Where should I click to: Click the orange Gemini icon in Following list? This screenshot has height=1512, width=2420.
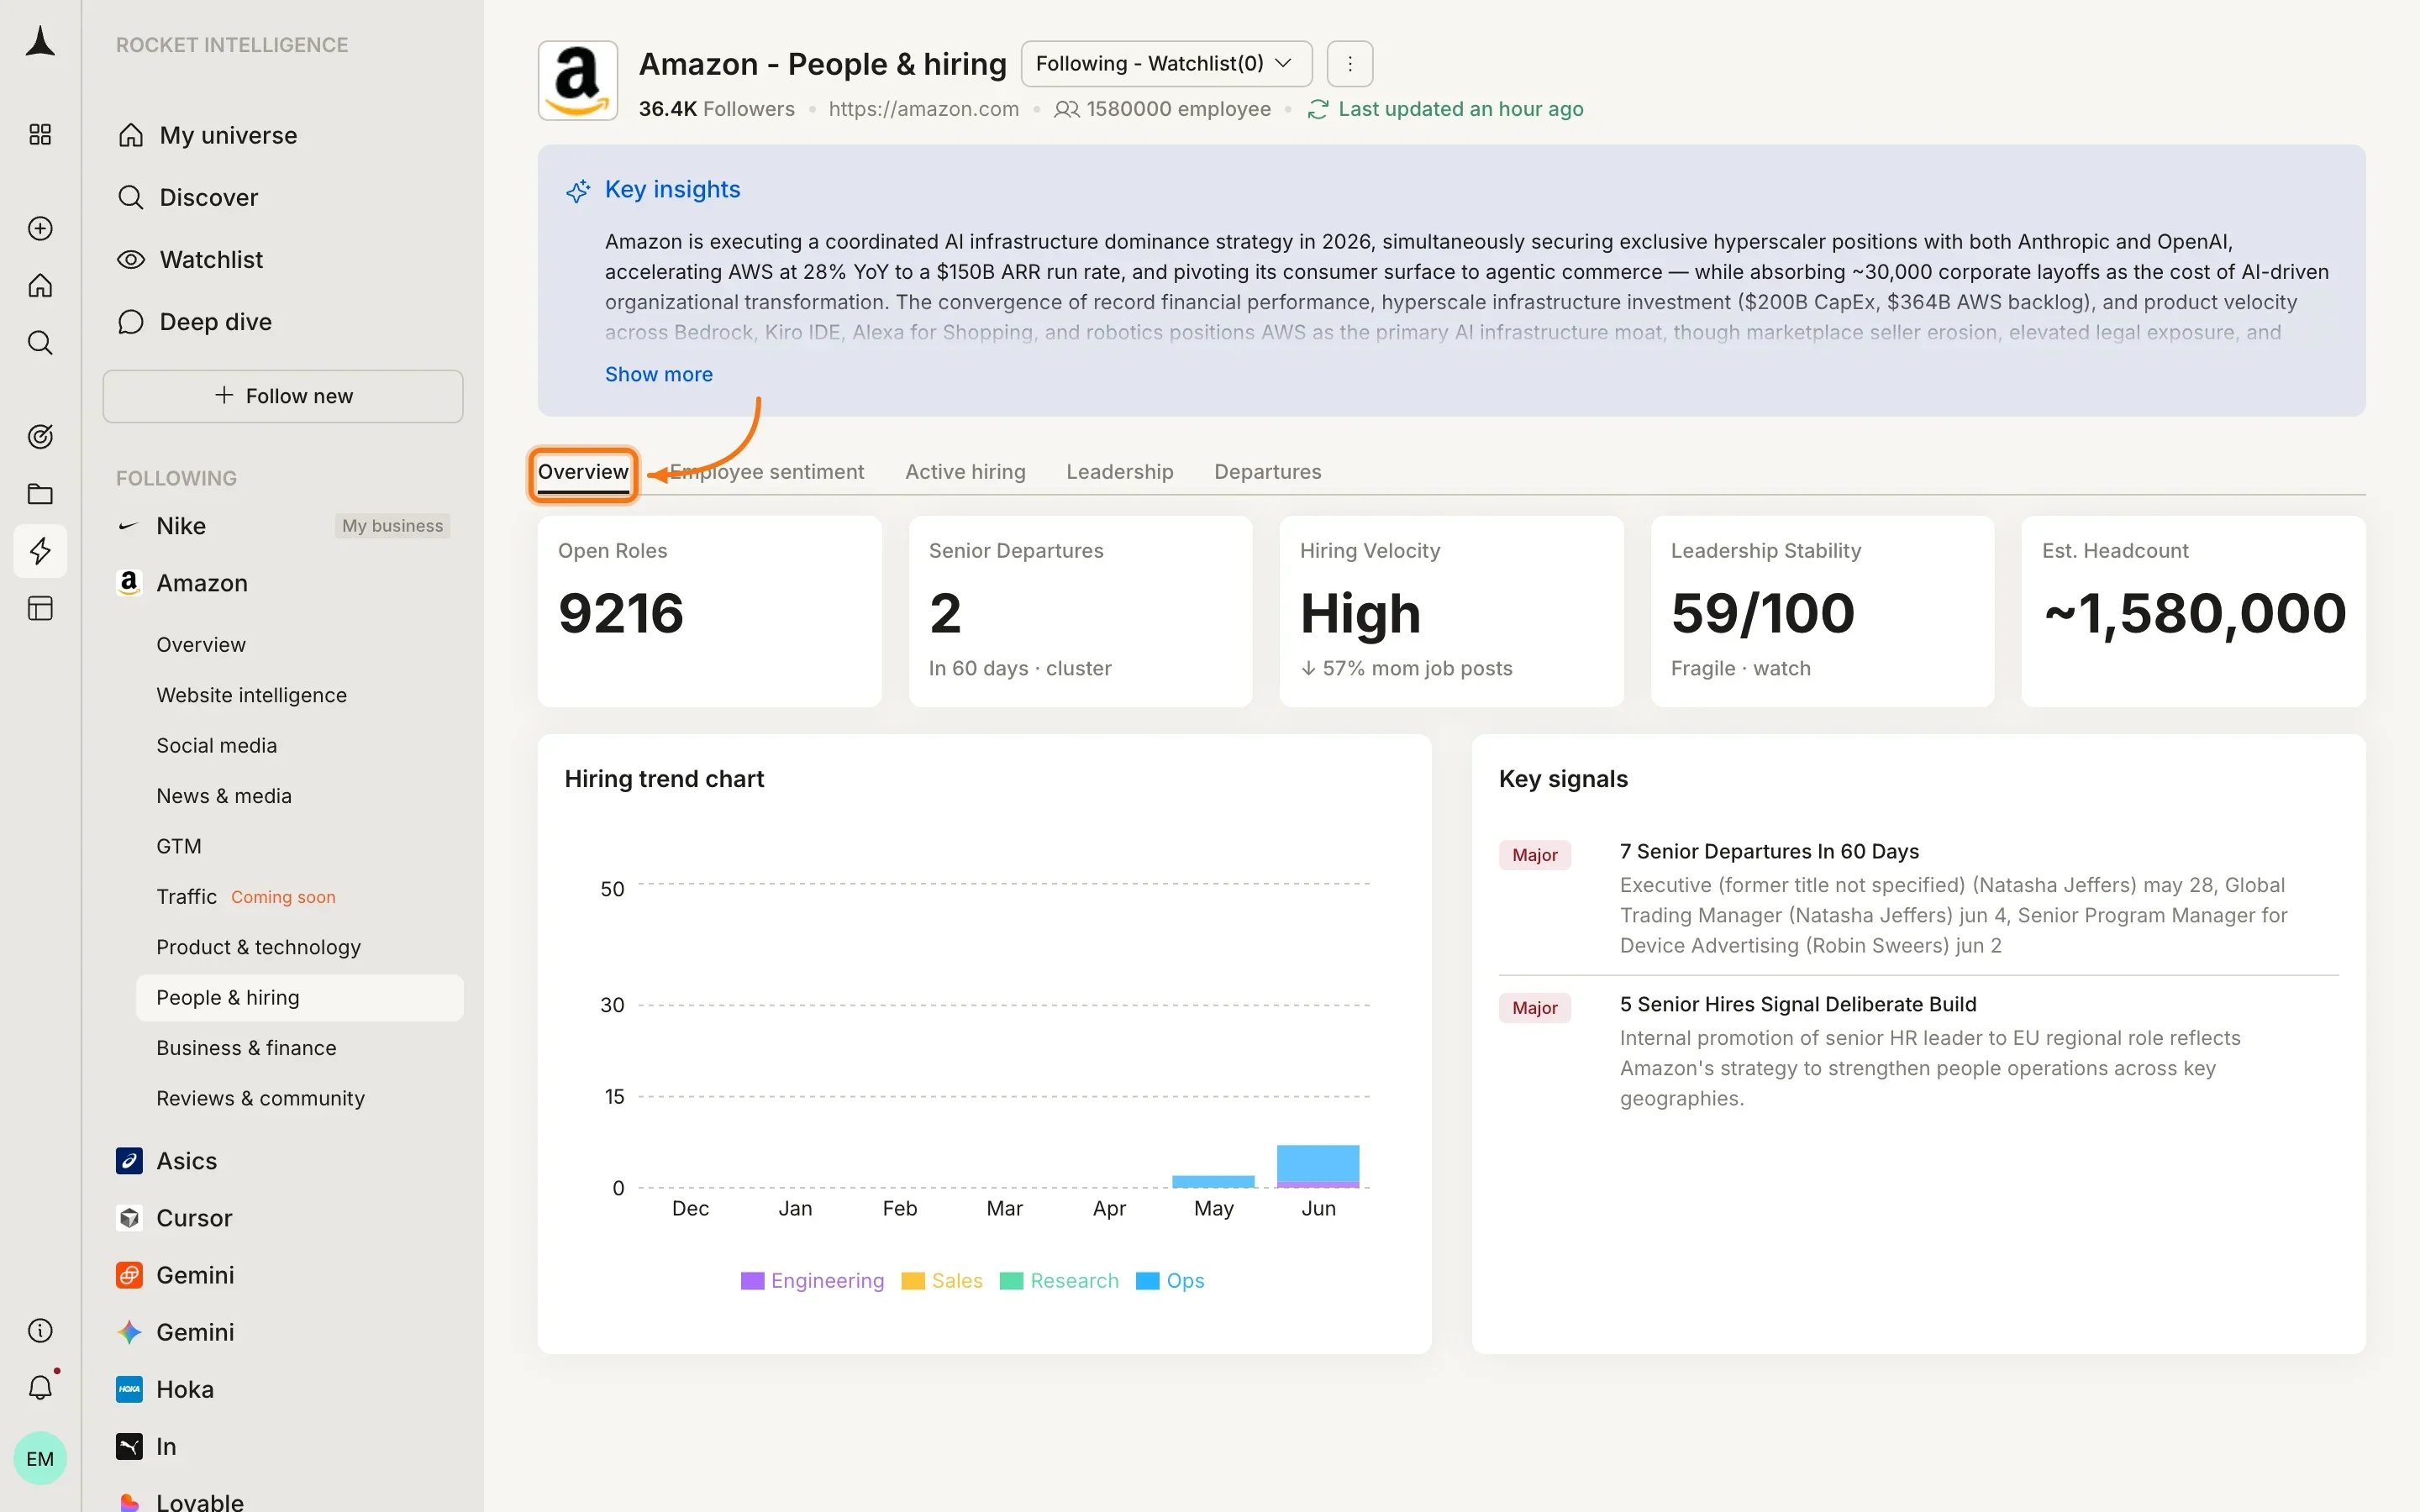129,1275
